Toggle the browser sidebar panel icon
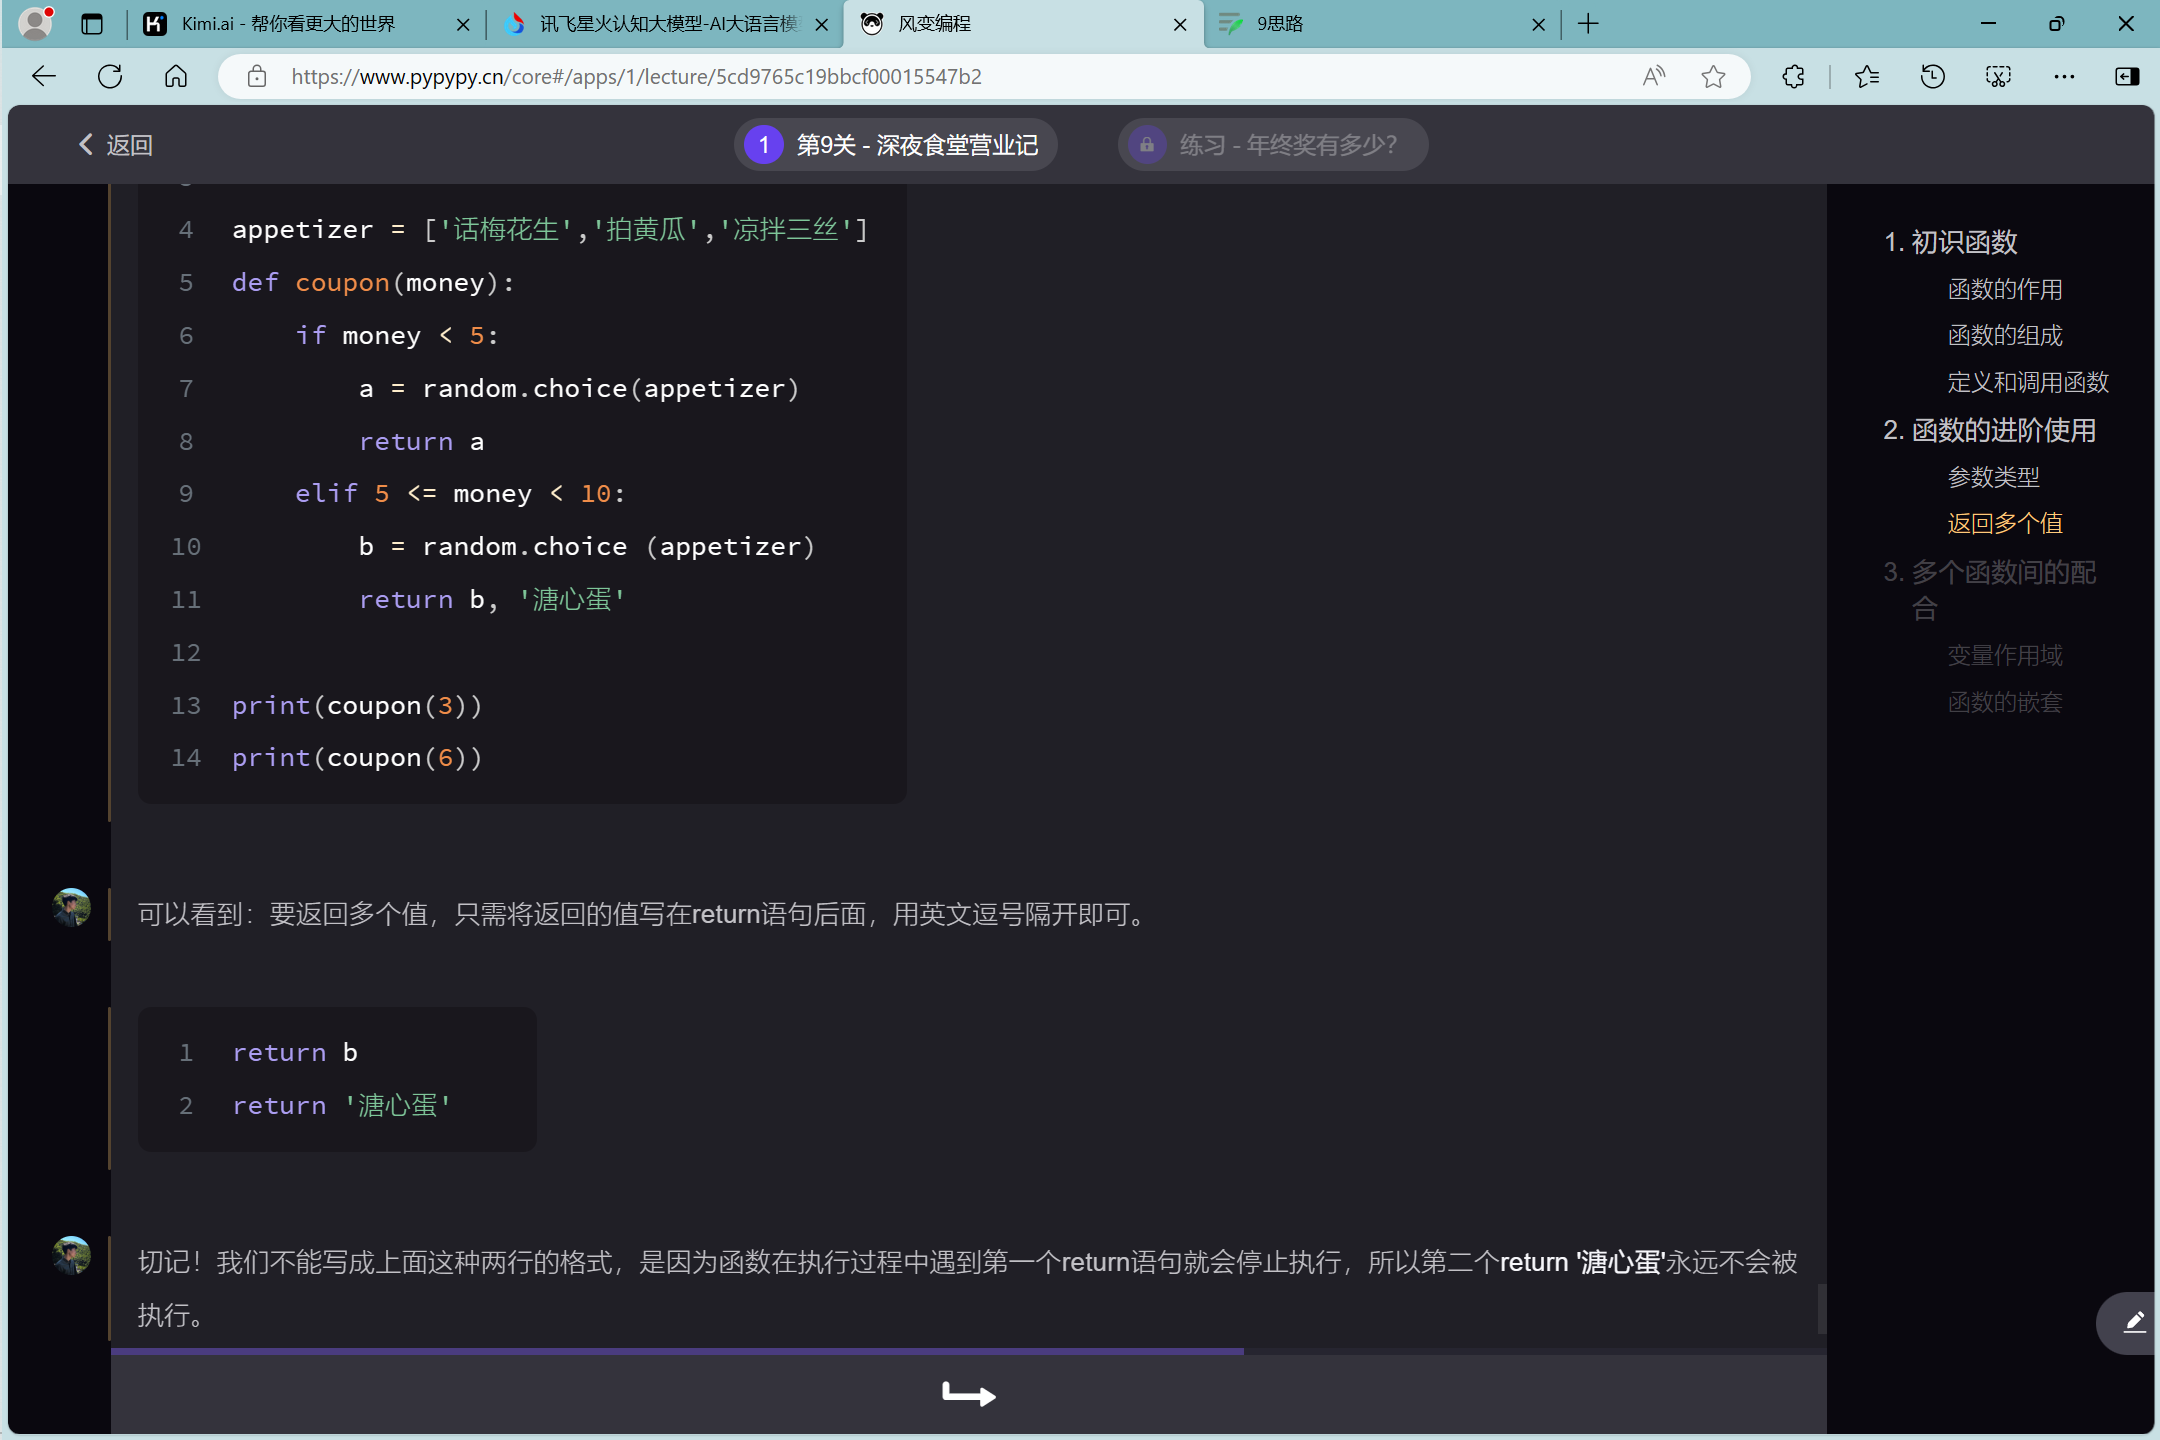 [2127, 76]
